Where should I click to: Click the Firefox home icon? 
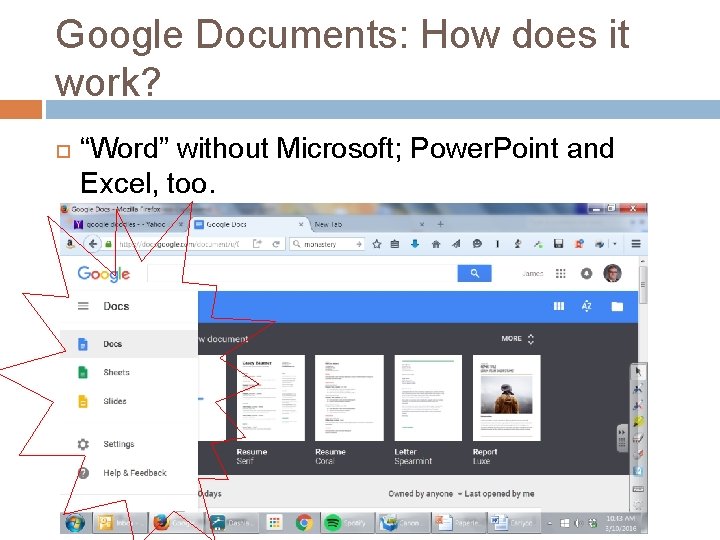coord(436,244)
